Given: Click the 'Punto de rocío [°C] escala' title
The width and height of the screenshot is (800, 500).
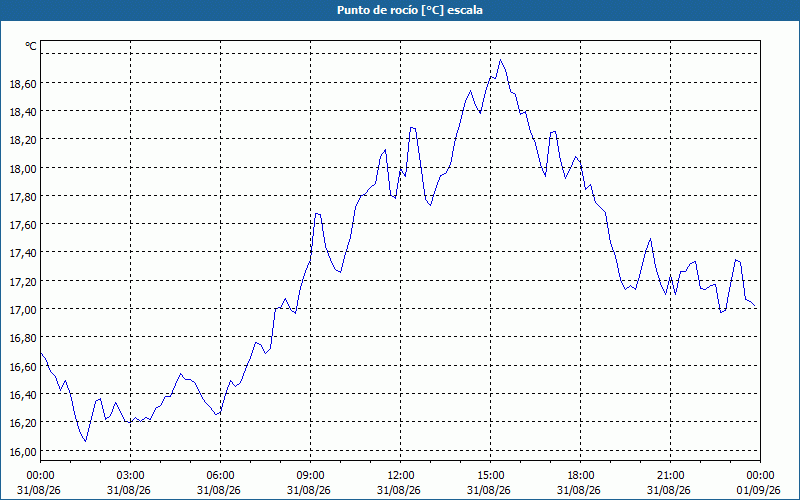Looking at the screenshot, I should pos(410,10).
